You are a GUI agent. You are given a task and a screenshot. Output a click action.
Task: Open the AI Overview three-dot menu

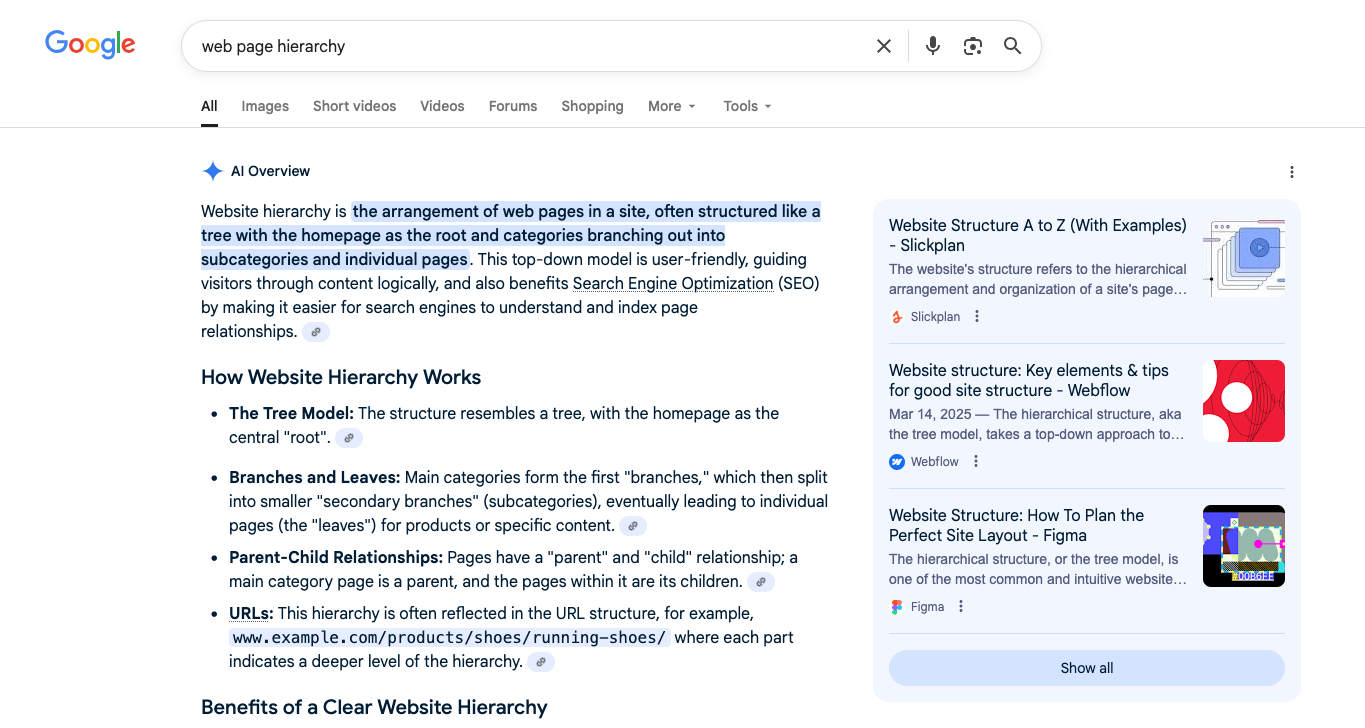[x=1292, y=171]
